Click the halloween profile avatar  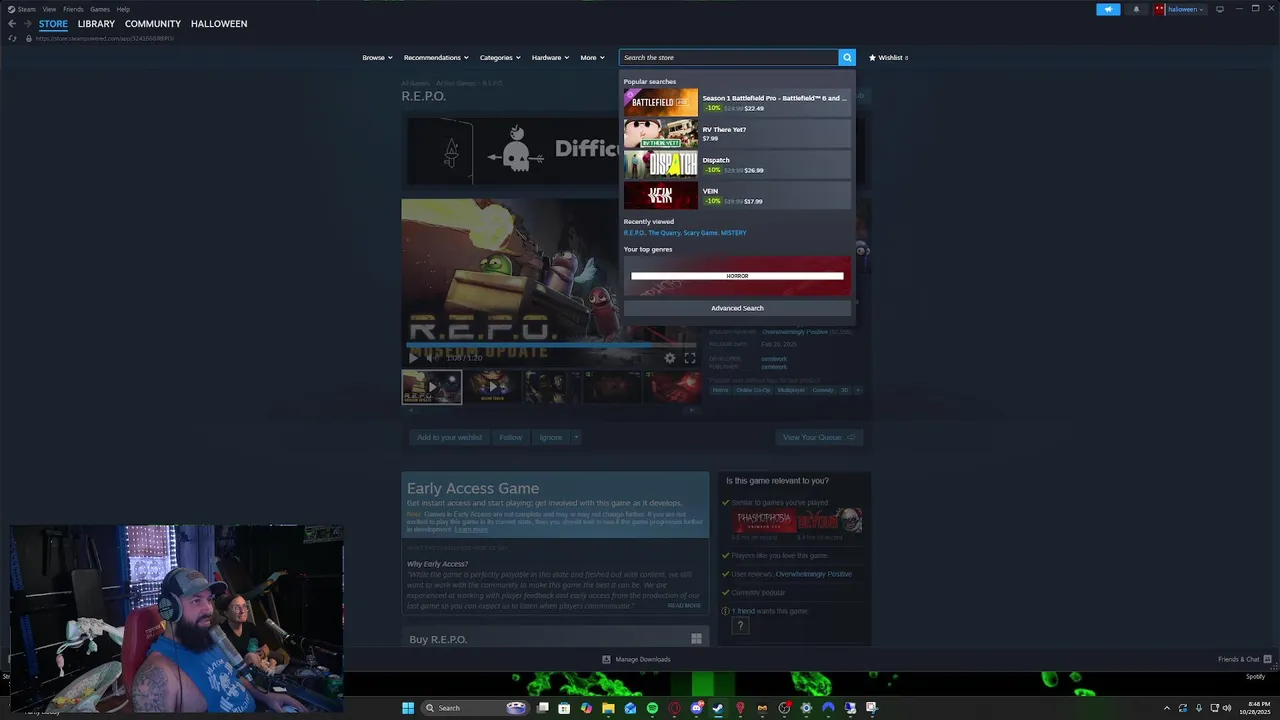coord(1160,9)
